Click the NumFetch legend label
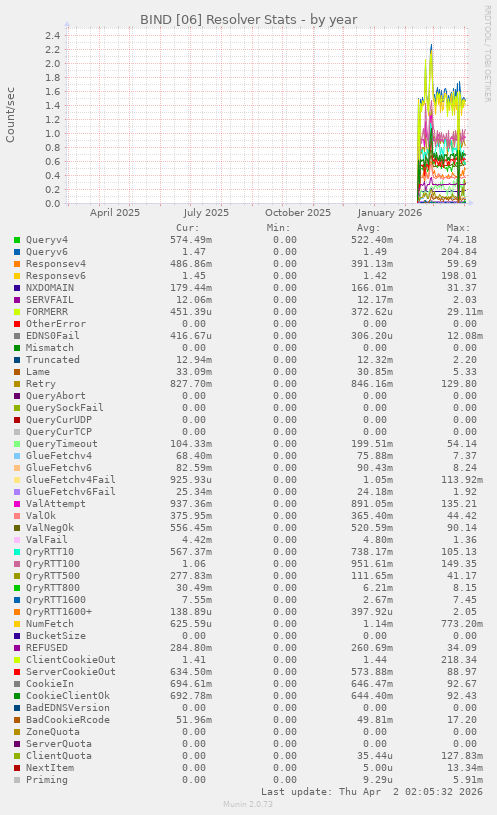Image resolution: width=497 pixels, height=815 pixels. [x=50, y=624]
